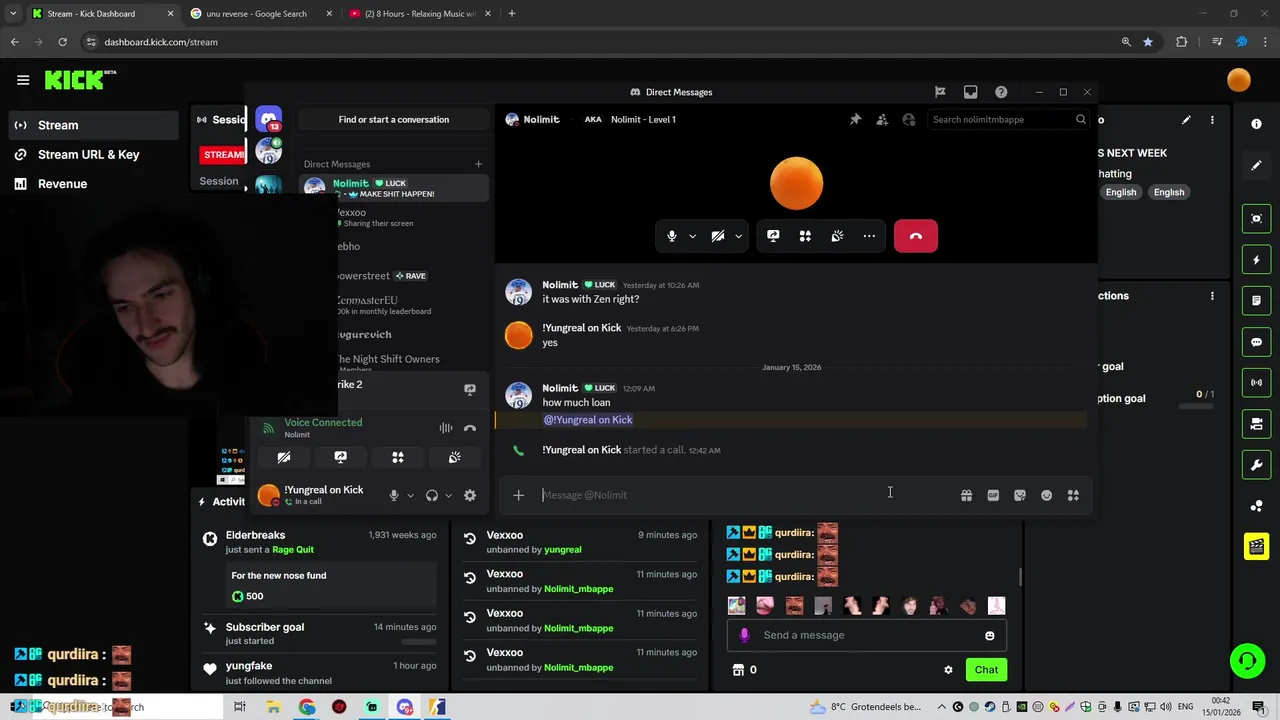The height and width of the screenshot is (720, 1280).
Task: Open sticker picker
Action: coord(1020,495)
